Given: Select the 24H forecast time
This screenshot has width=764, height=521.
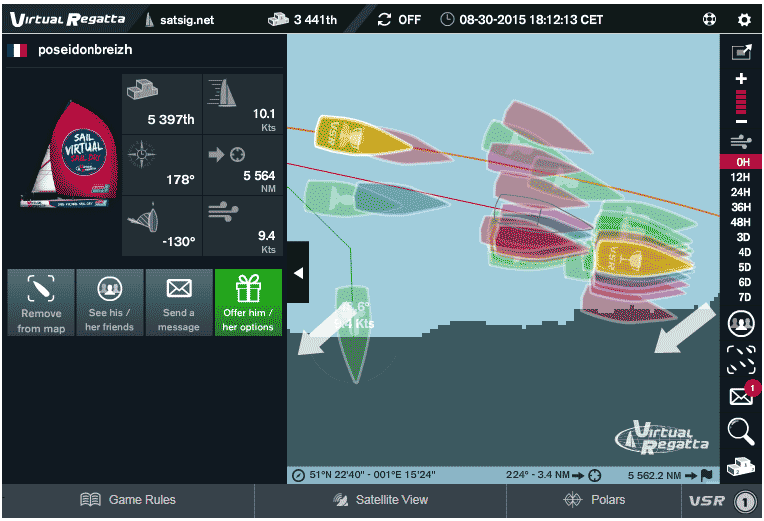Looking at the screenshot, I should (741, 192).
